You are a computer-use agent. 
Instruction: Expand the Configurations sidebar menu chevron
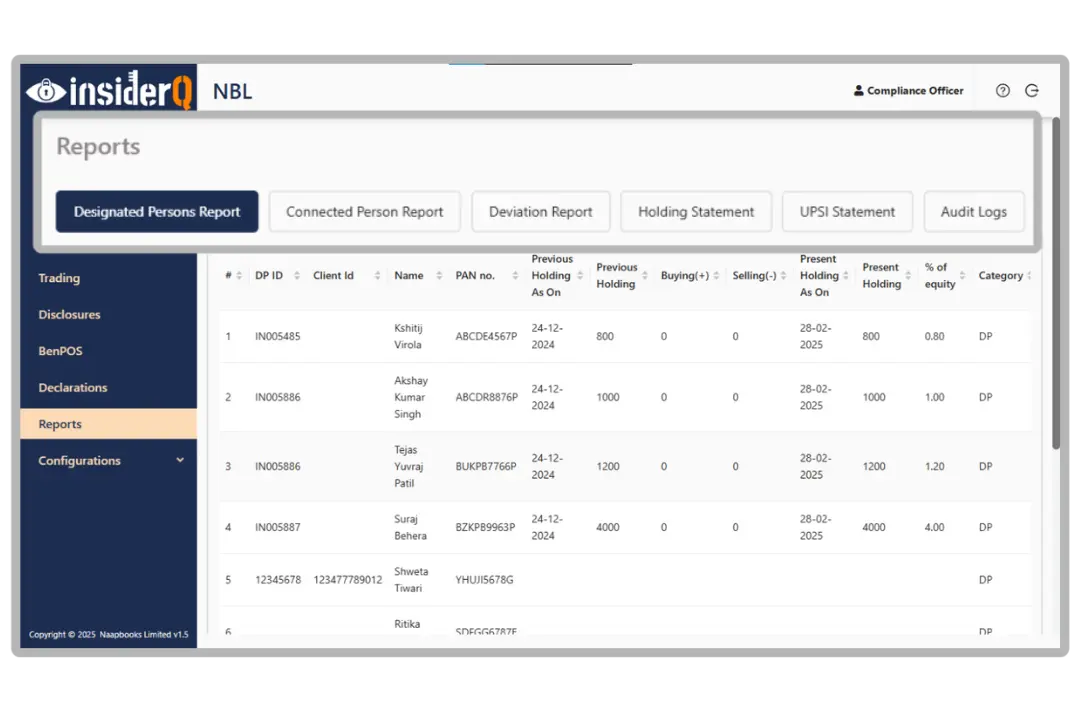tap(180, 460)
